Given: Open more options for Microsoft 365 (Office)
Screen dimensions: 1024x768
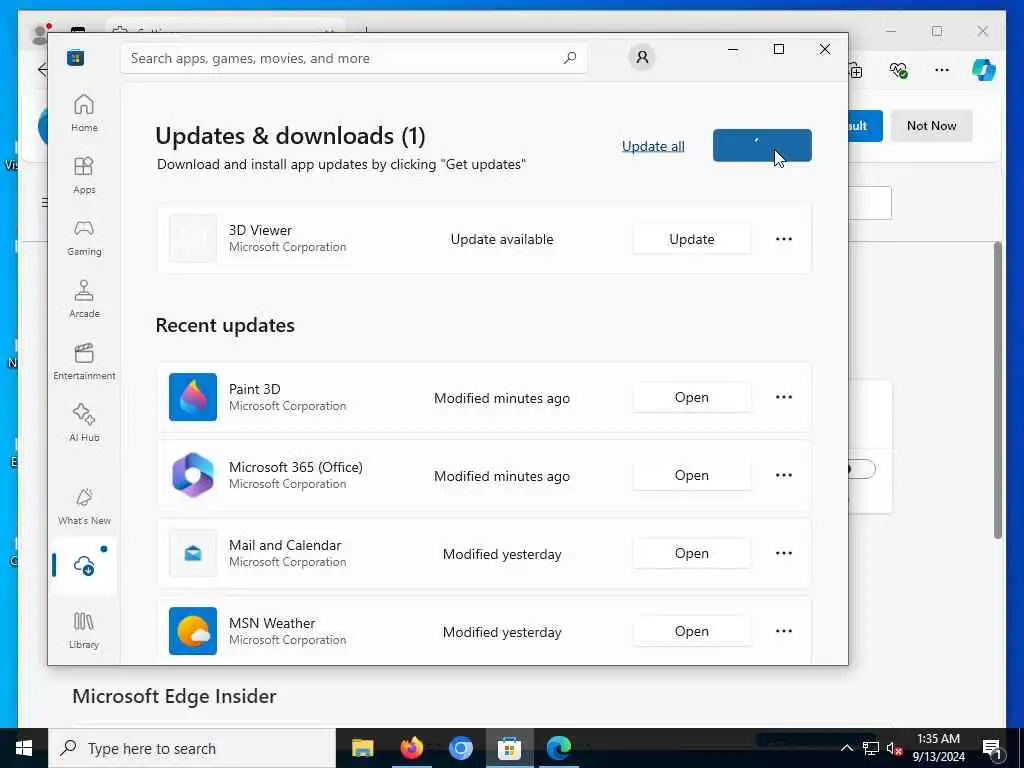Looking at the screenshot, I should (784, 475).
